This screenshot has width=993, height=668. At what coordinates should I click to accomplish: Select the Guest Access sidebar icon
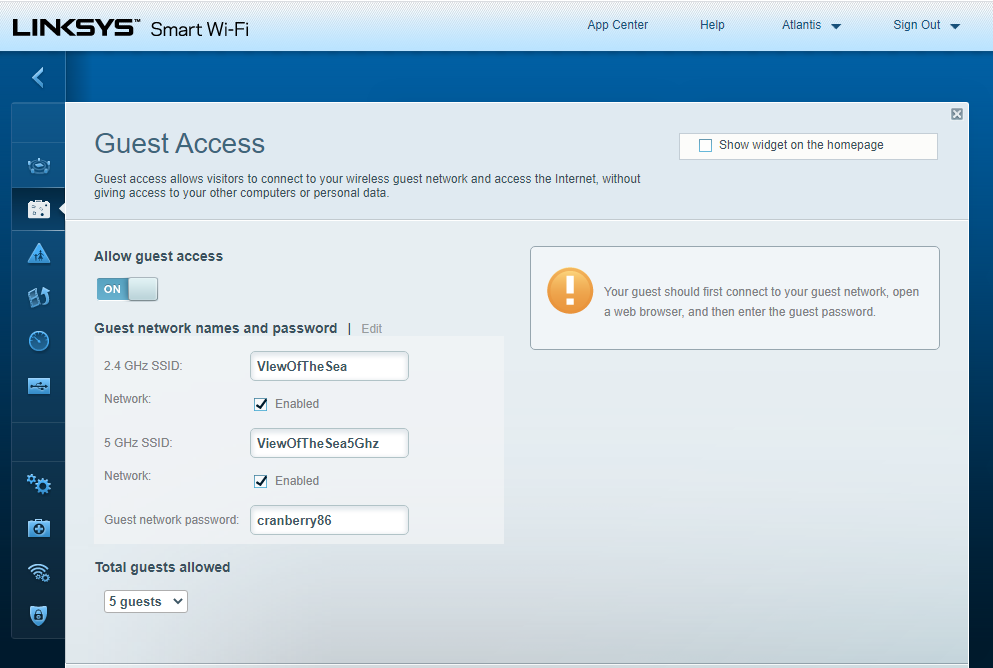click(37, 208)
